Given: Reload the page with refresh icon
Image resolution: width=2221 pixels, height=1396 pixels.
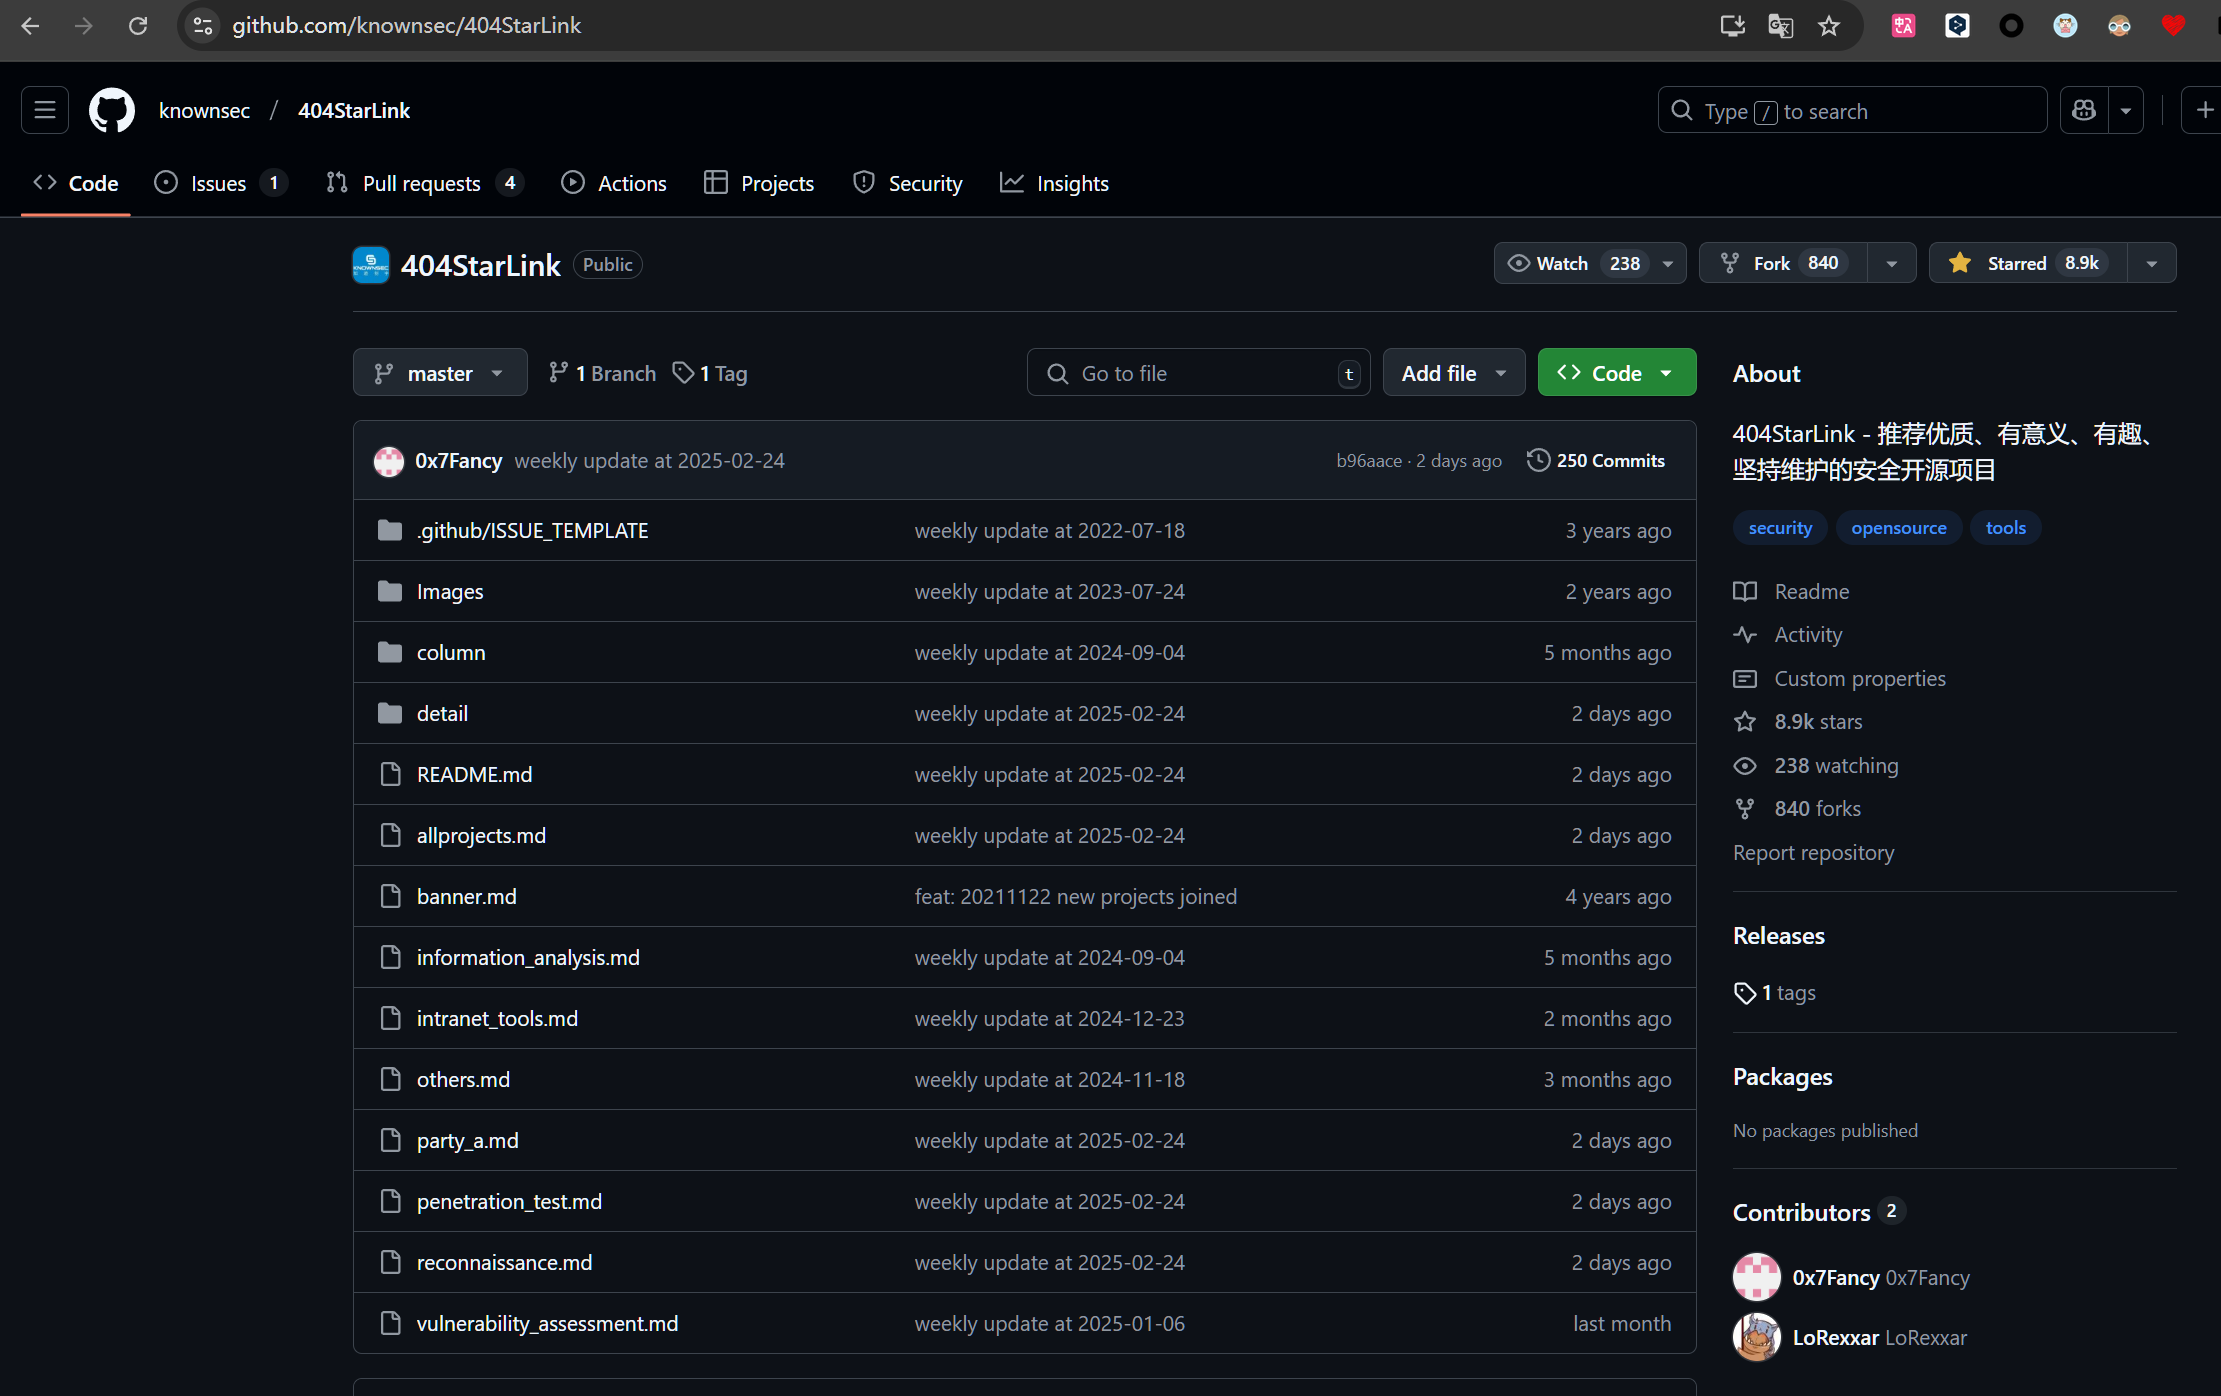Looking at the screenshot, I should coord(138,26).
